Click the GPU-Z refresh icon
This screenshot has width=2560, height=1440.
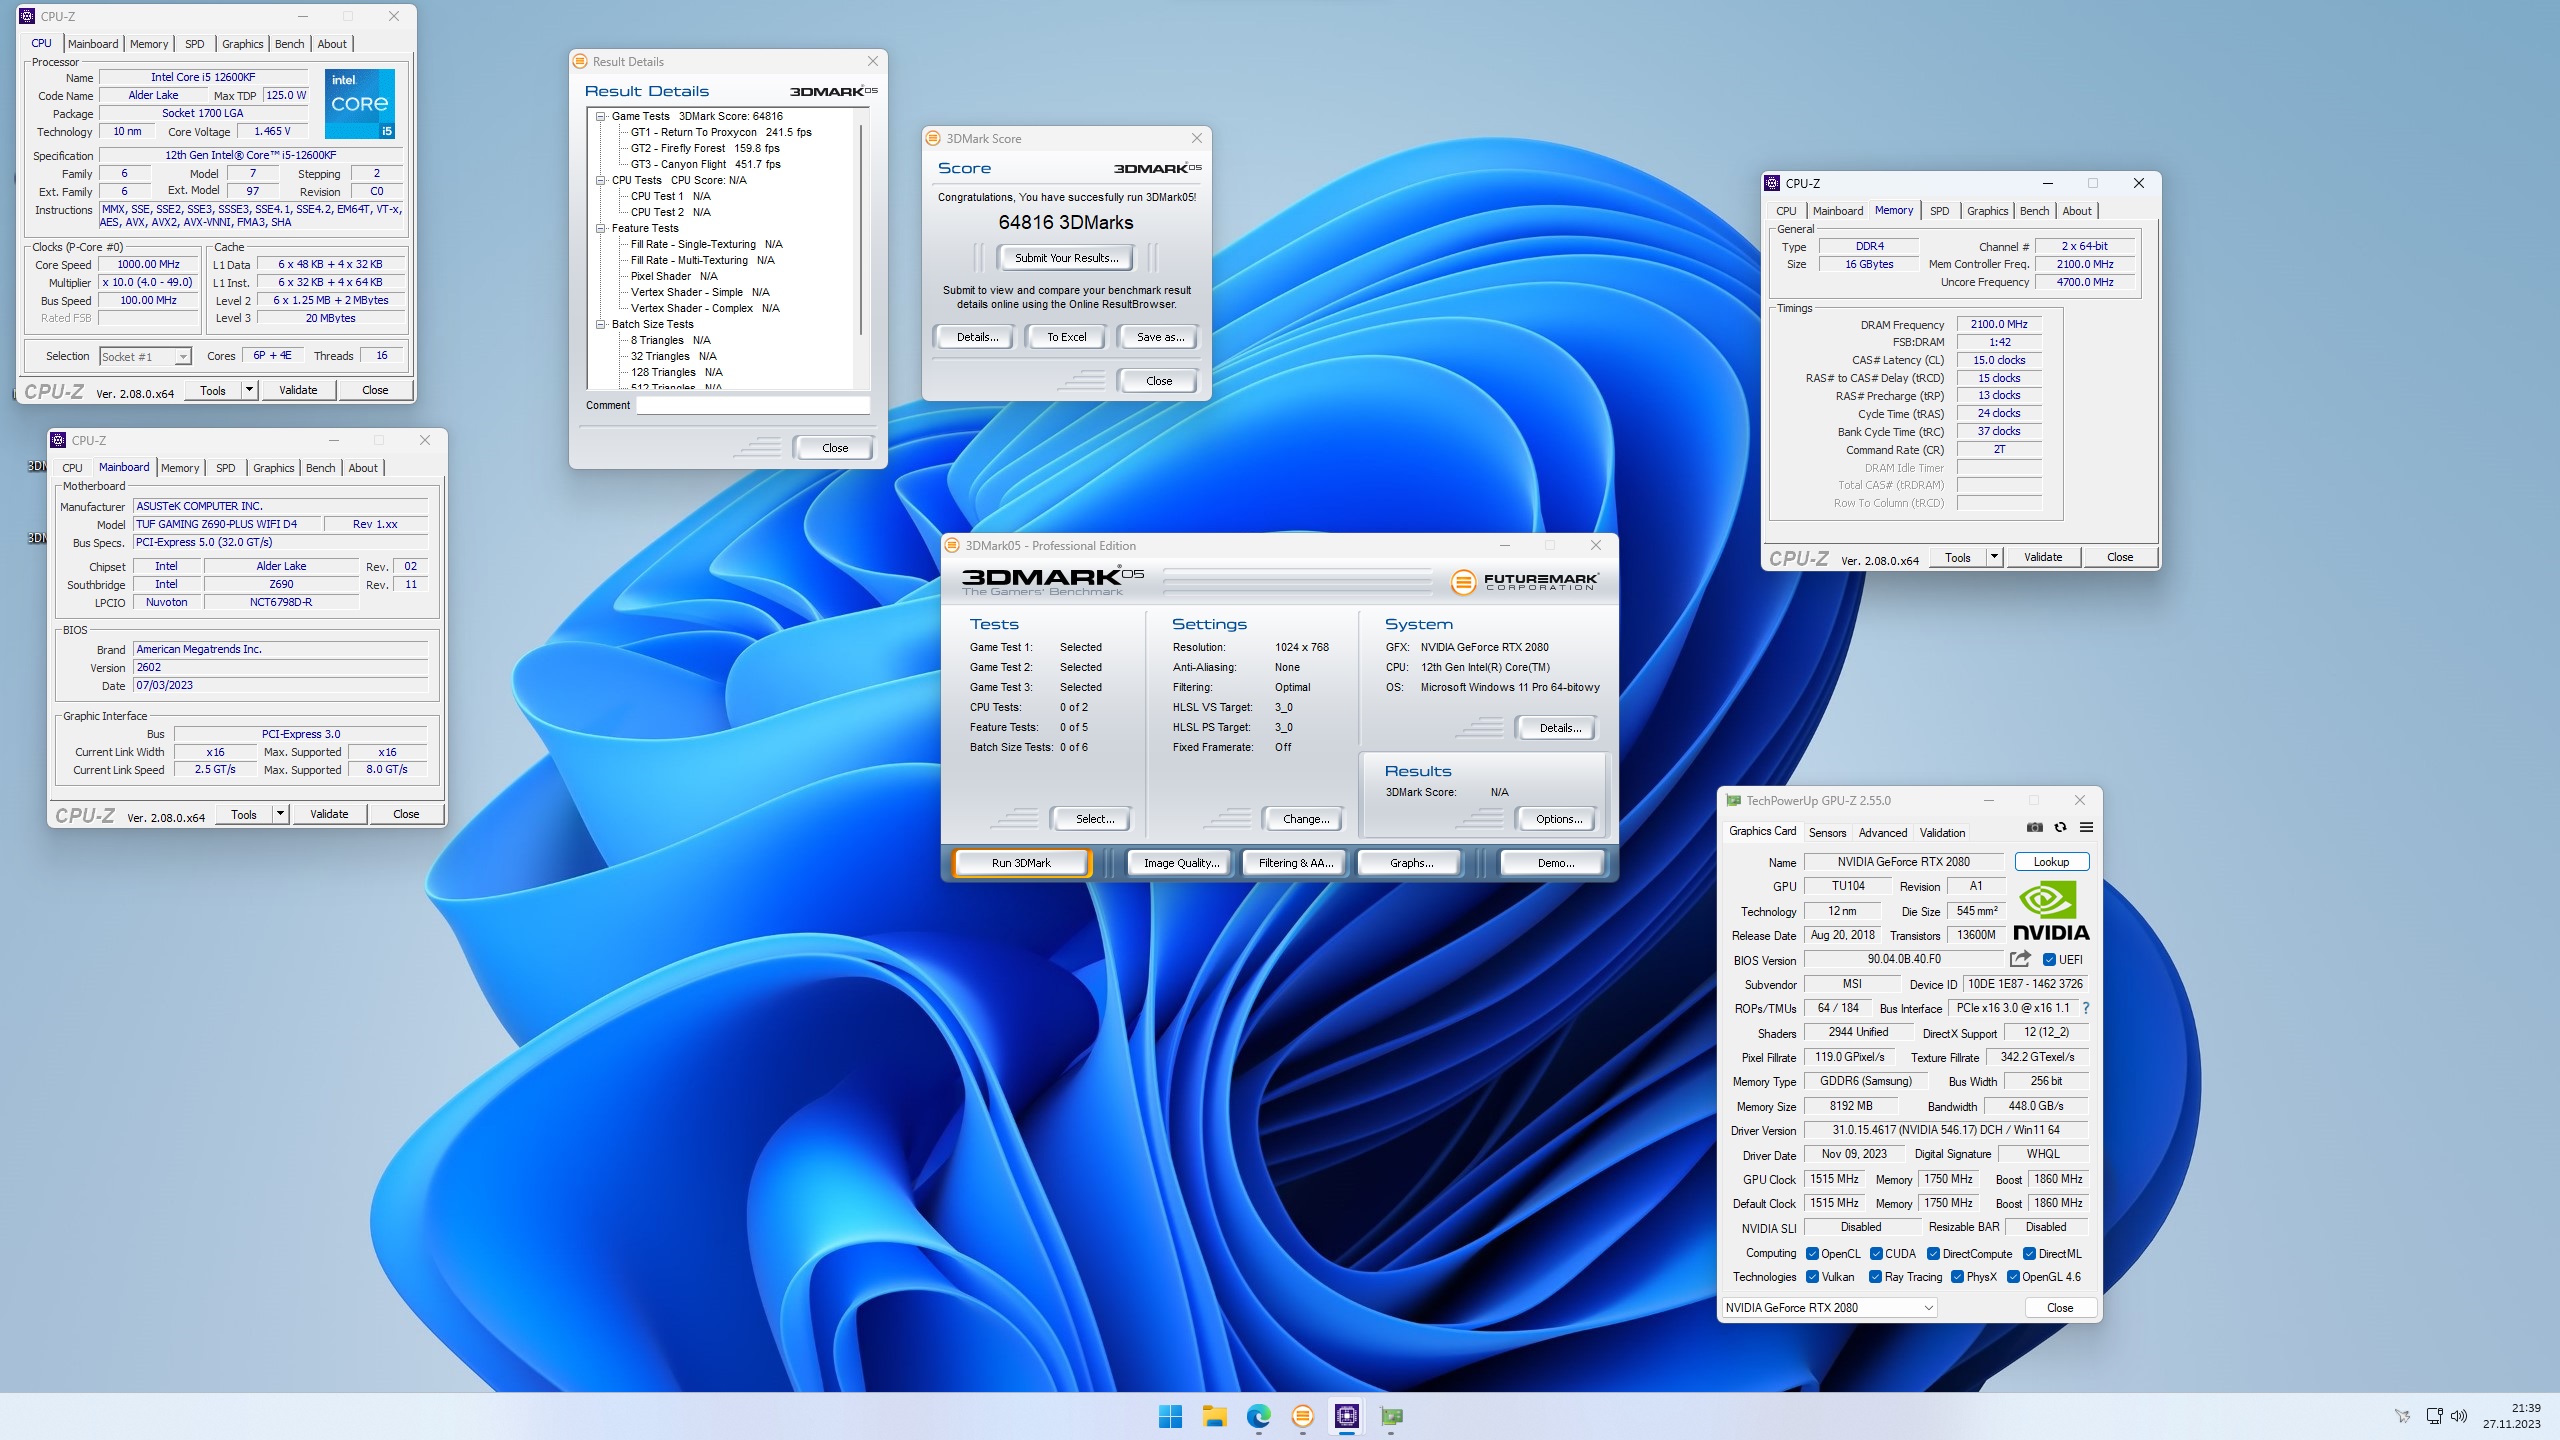[2060, 827]
